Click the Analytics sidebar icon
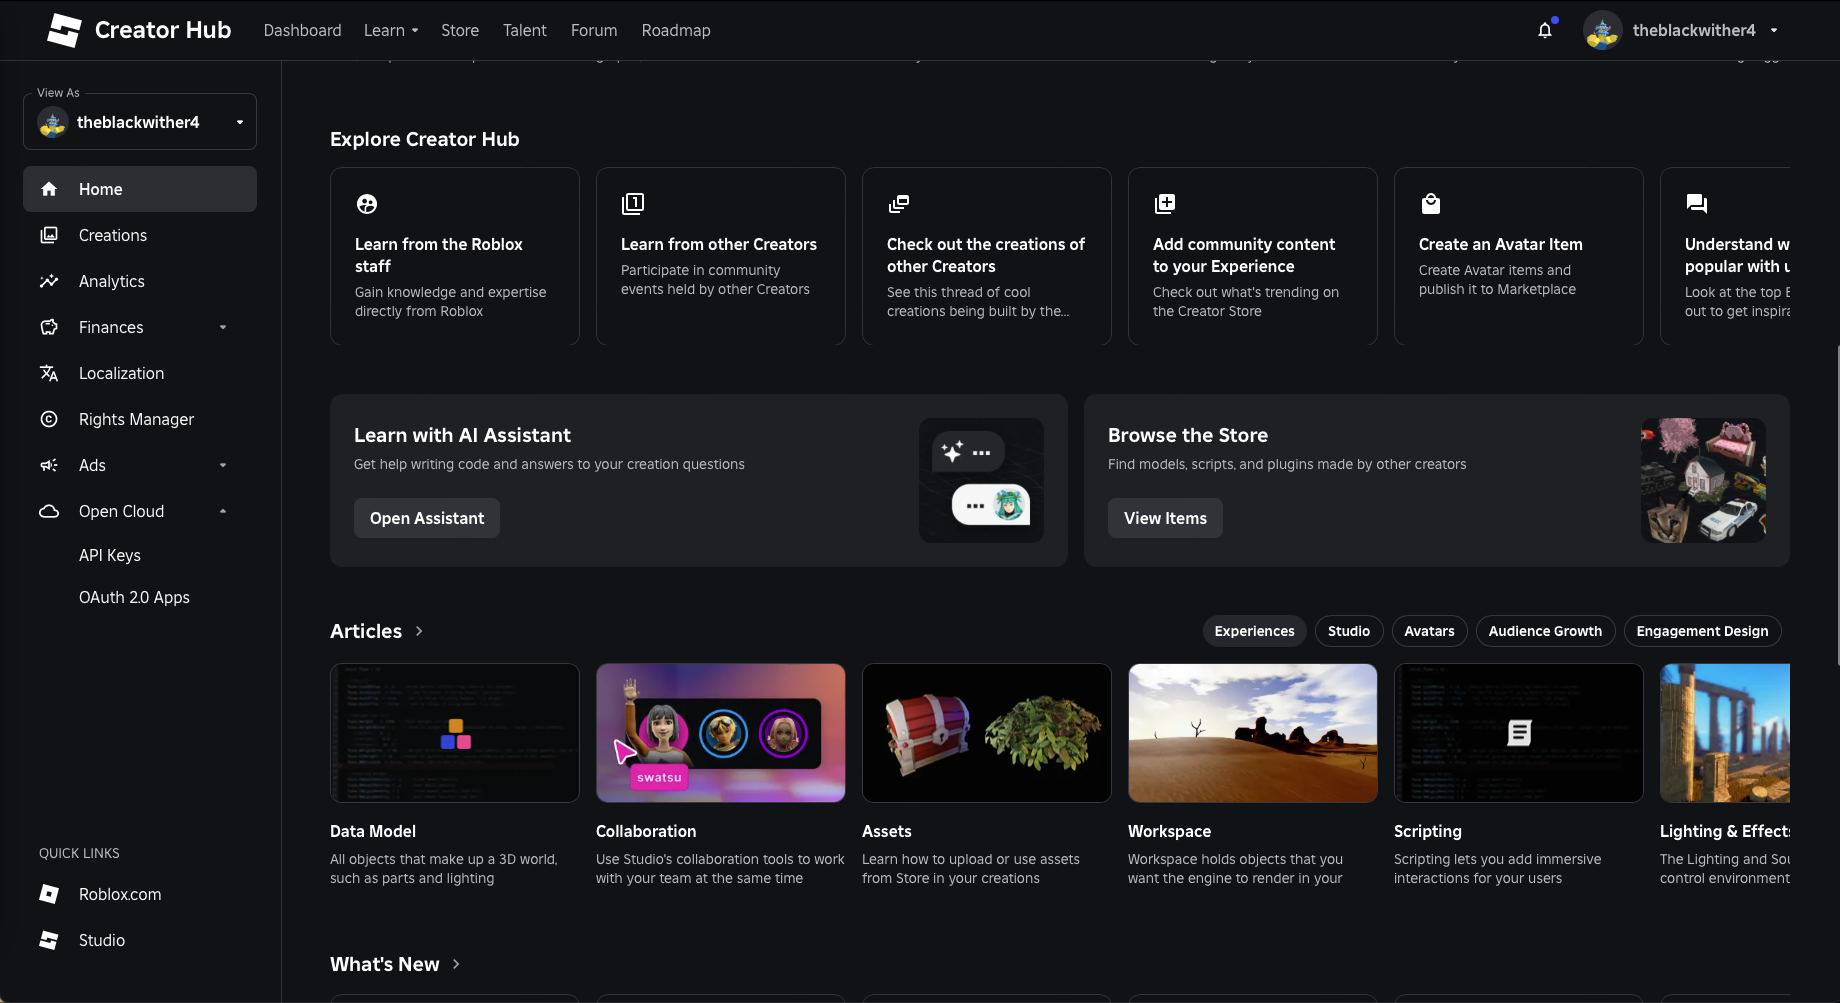 pyautogui.click(x=48, y=281)
